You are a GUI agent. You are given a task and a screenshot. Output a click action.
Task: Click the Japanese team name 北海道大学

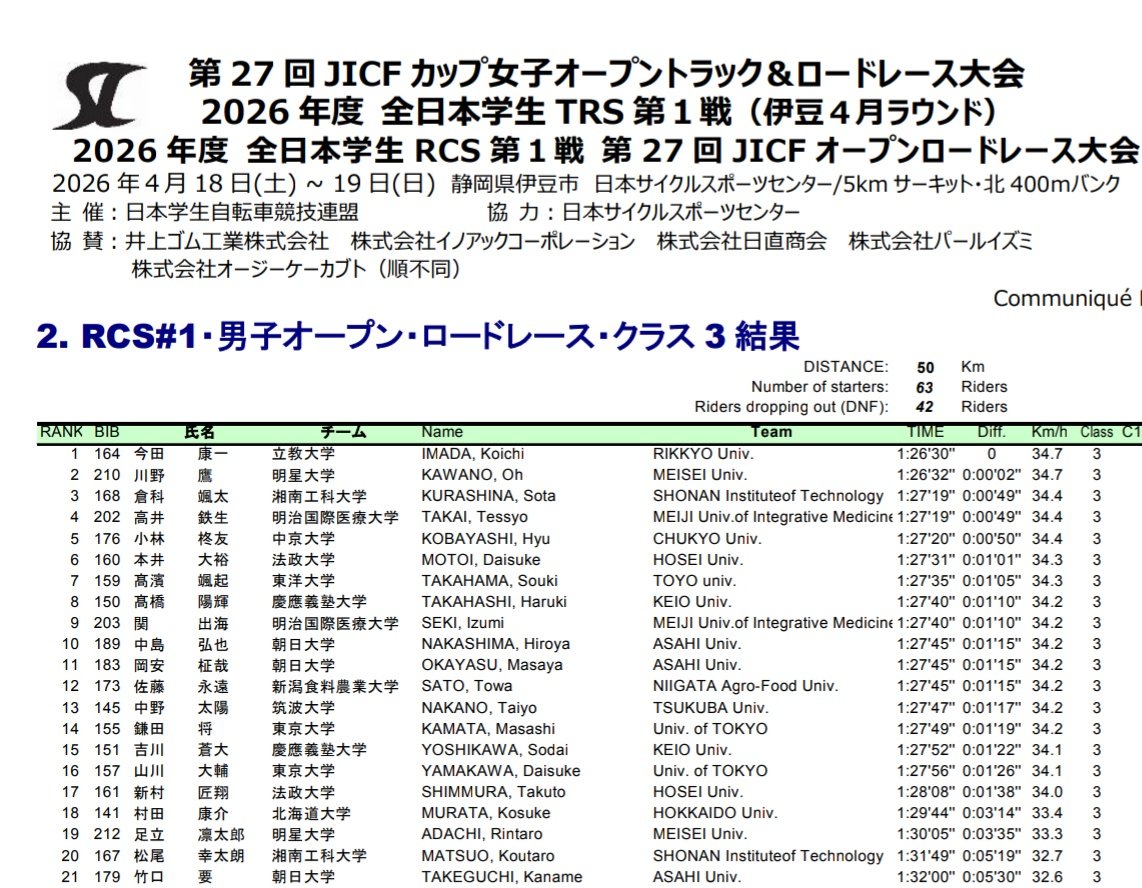(x=311, y=813)
